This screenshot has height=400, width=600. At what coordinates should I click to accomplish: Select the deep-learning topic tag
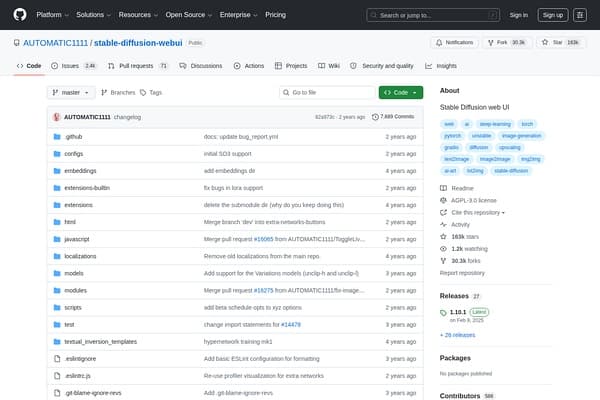tap(495, 124)
